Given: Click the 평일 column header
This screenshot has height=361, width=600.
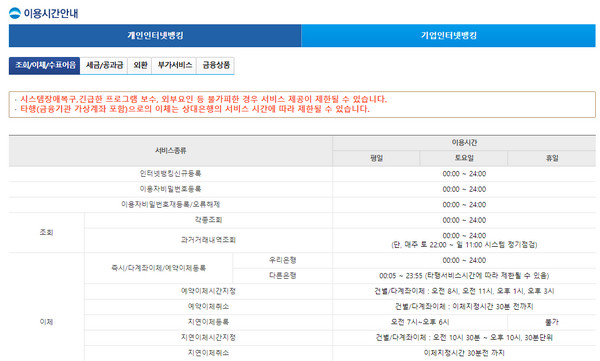Looking at the screenshot, I should pyautogui.click(x=377, y=158).
